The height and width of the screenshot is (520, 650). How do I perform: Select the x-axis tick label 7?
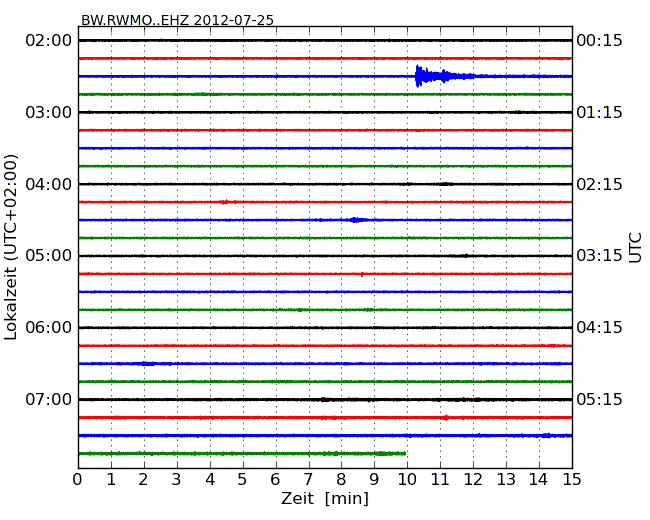coord(308,480)
